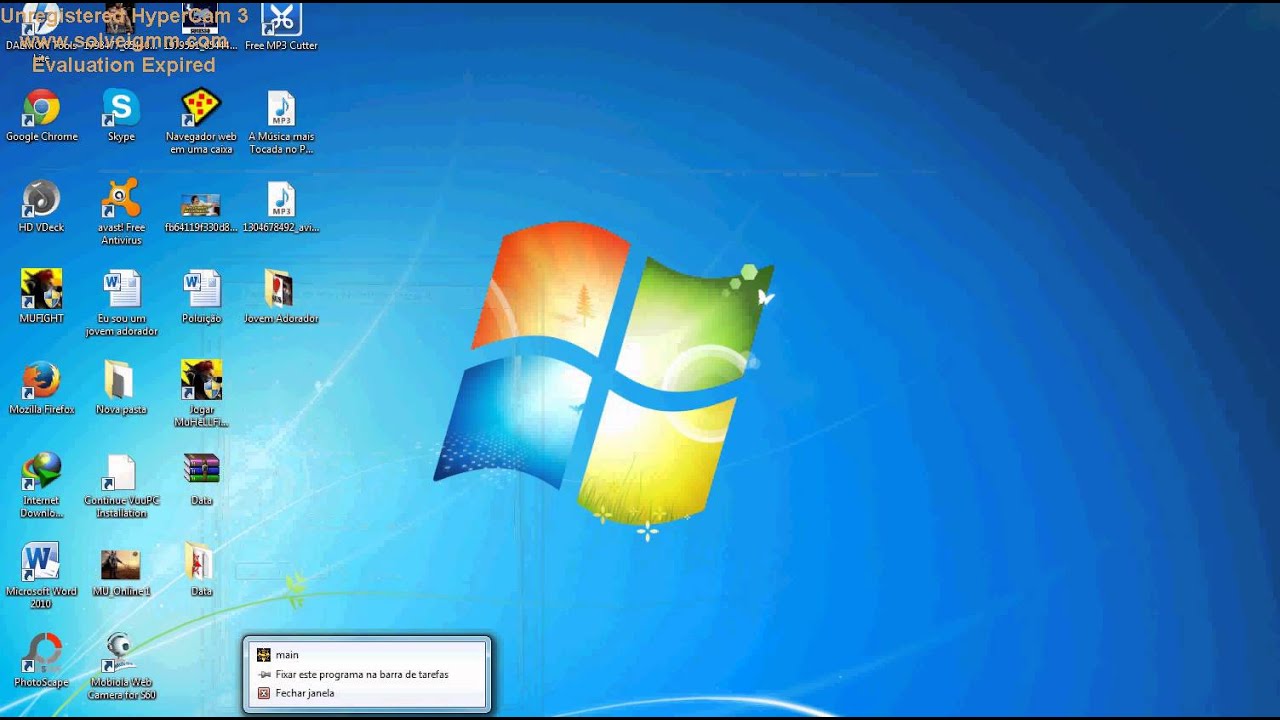The width and height of the screenshot is (1280, 720).
Task: Choose main in the jump list
Action: click(x=368, y=655)
